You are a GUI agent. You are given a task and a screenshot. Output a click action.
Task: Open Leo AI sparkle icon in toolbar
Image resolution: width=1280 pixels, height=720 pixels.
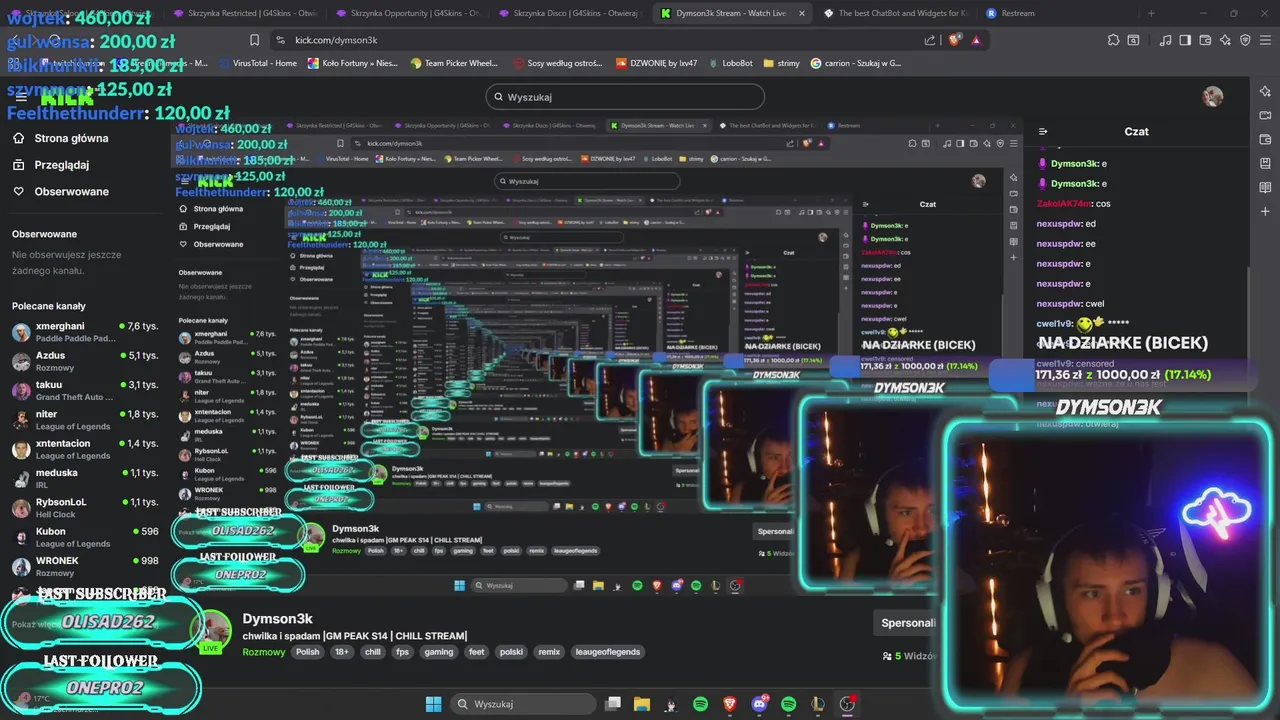(1225, 40)
